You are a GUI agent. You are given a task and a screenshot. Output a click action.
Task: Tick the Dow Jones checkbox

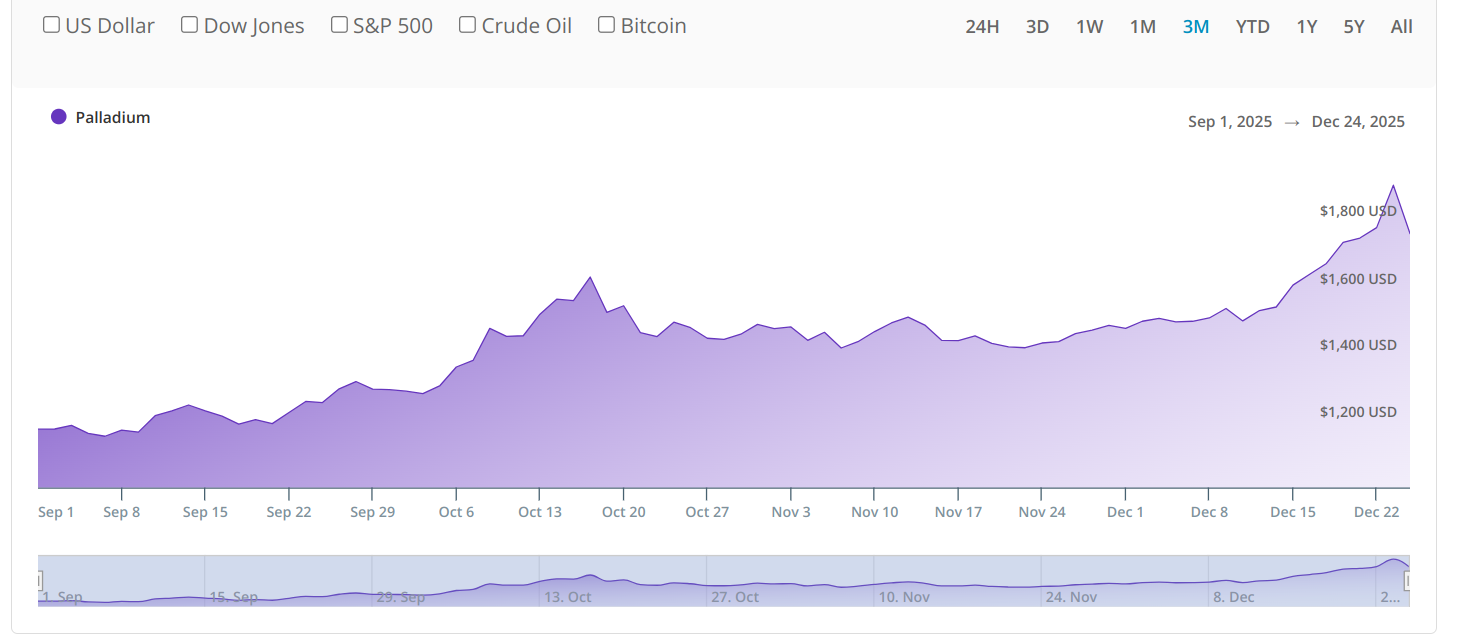click(189, 25)
